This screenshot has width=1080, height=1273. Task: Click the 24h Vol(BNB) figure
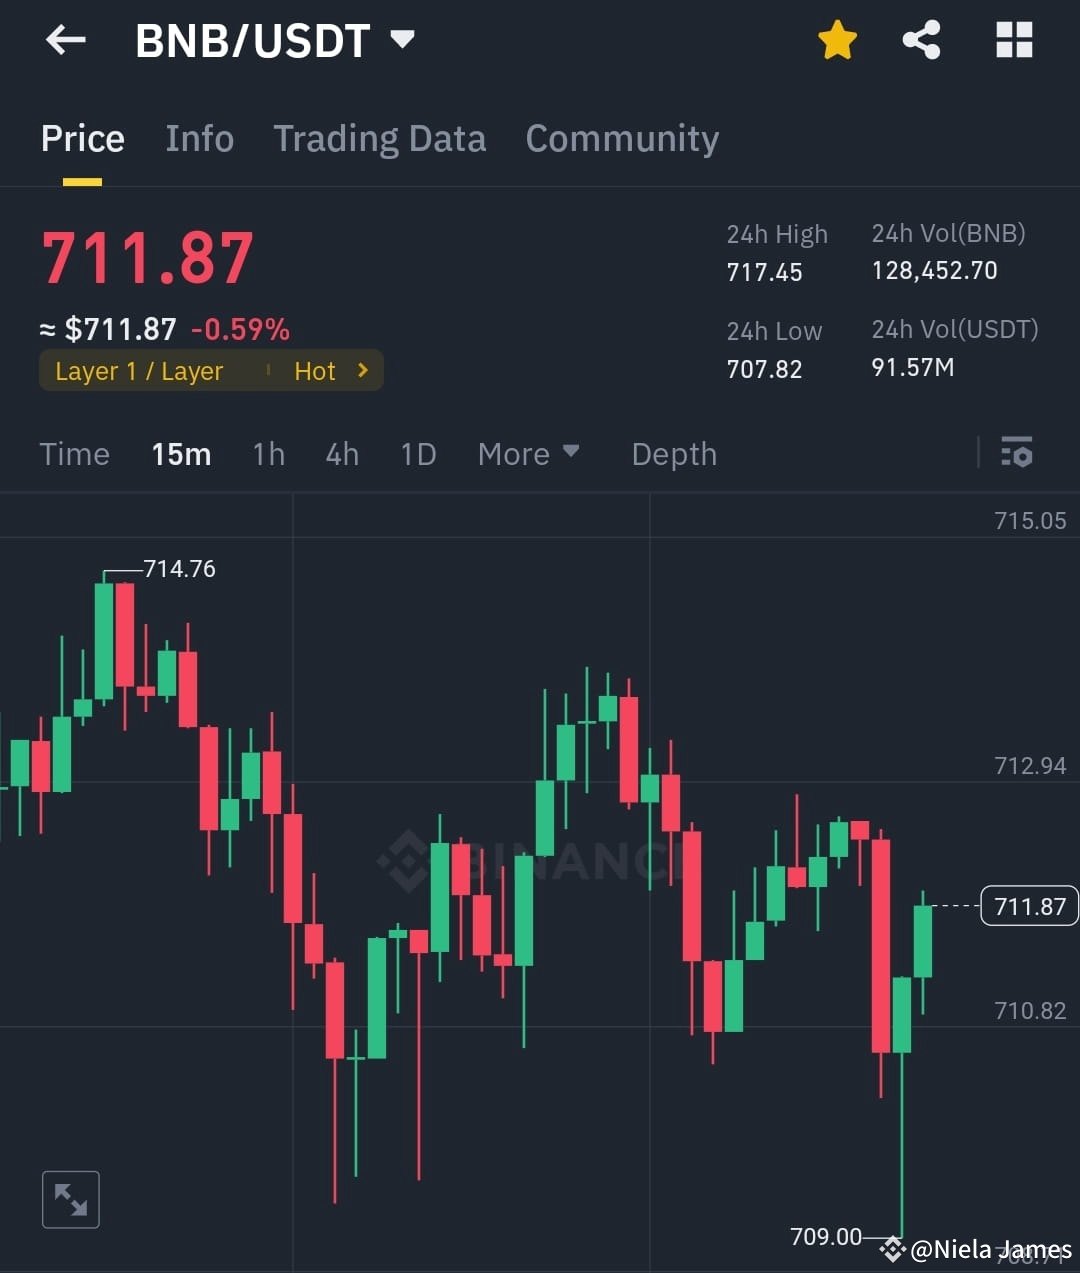point(934,270)
